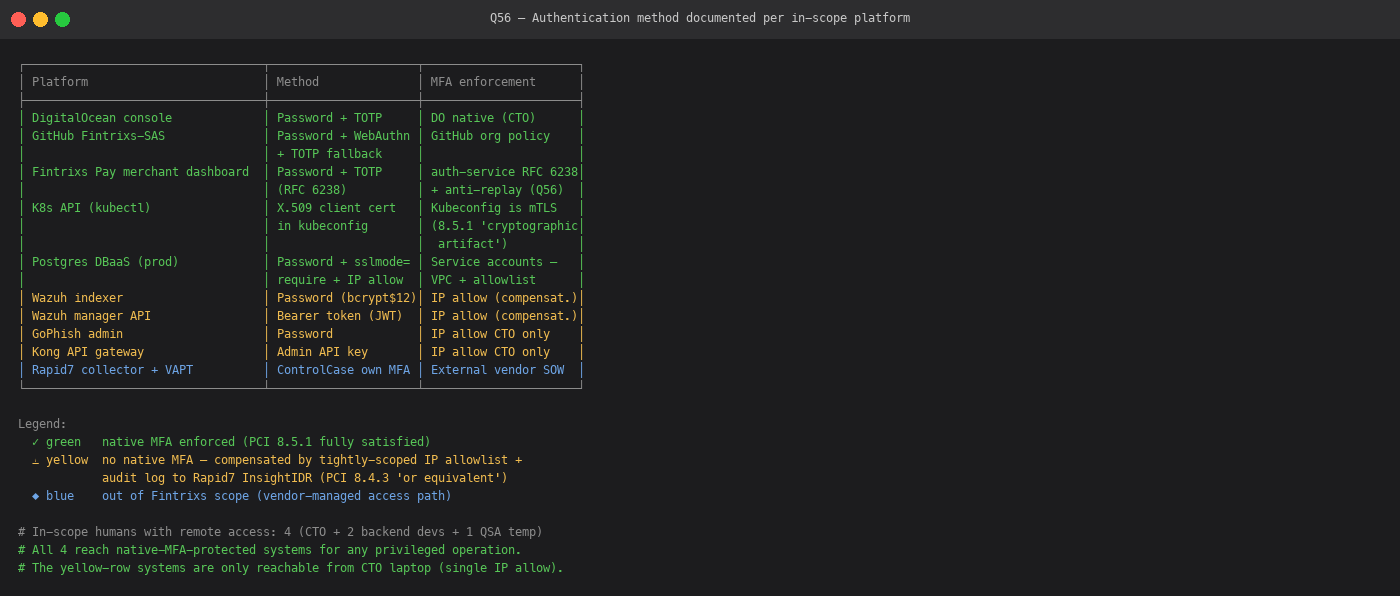Click the green checkmark legend symbol
Image resolution: width=1400 pixels, height=596 pixels.
[x=35, y=442]
